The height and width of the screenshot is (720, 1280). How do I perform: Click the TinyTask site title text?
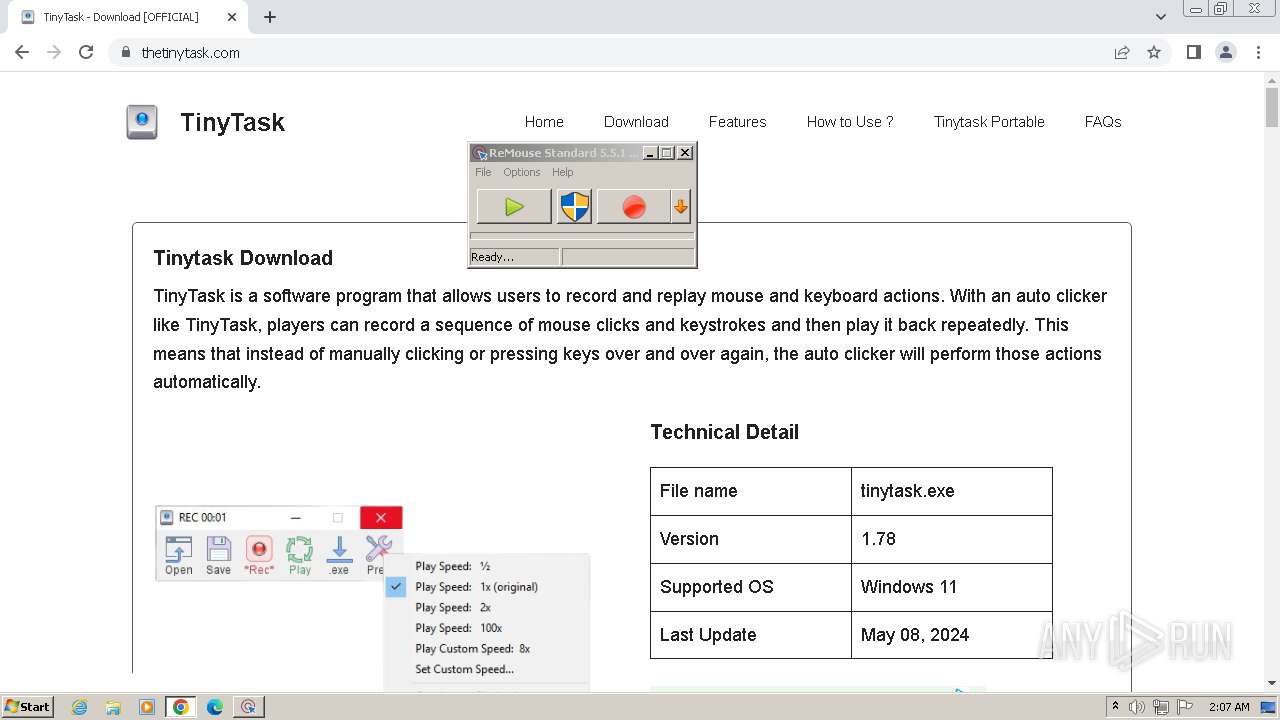tap(232, 122)
